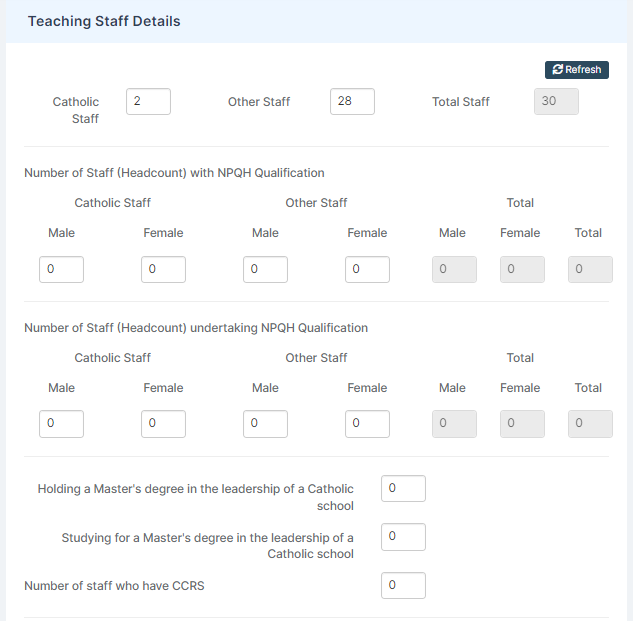Click the greyed-out Total Staff field

[556, 101]
